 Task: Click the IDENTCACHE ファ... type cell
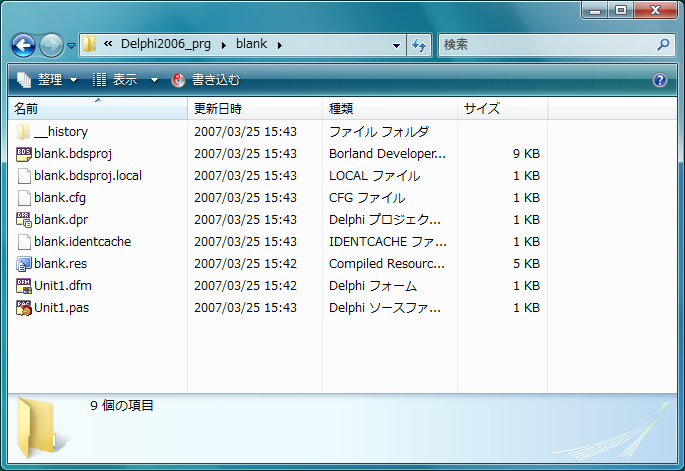coord(387,242)
